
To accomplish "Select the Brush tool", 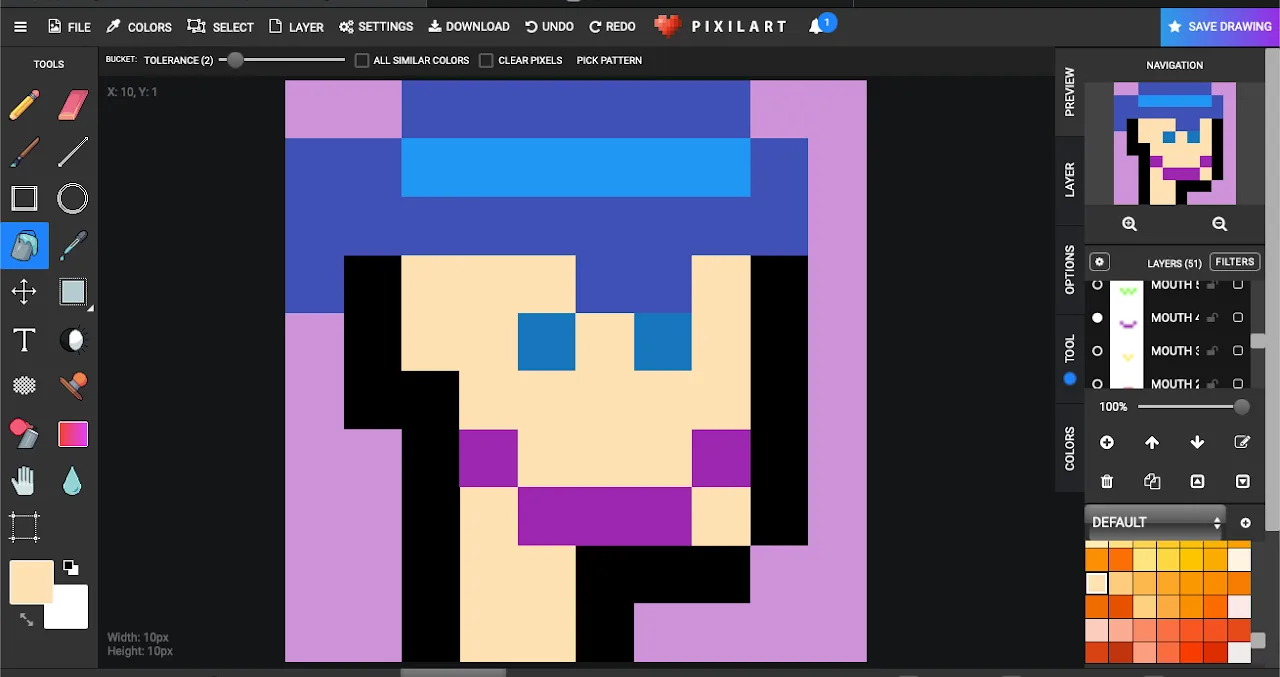I will coord(24,152).
